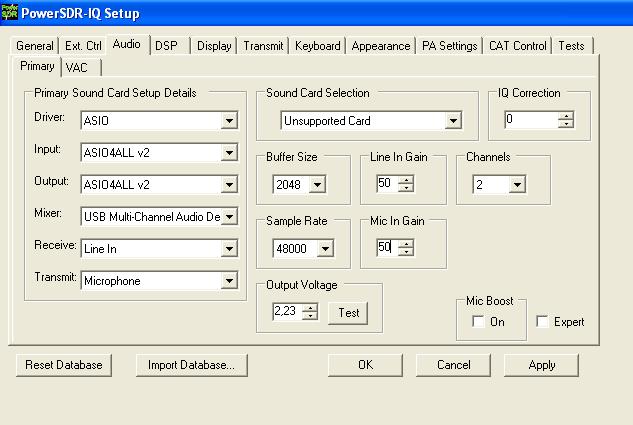Click the Test output voltage button

pos(348,312)
